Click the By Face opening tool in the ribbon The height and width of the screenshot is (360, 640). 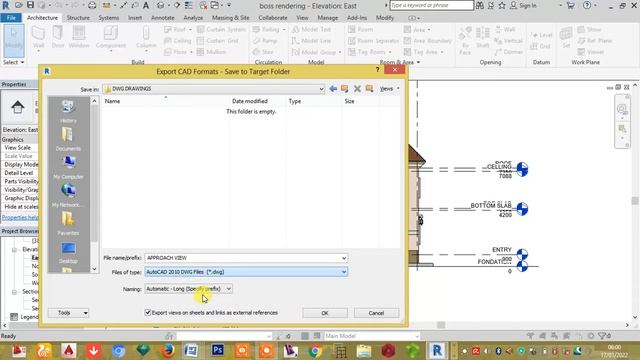coord(465,41)
